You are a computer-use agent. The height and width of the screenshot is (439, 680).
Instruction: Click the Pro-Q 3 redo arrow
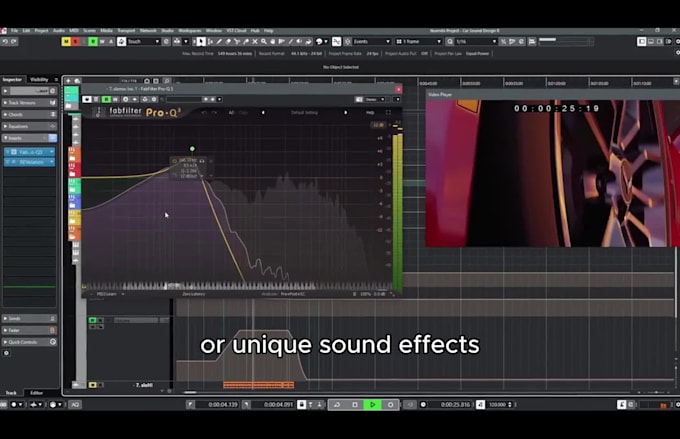214,112
